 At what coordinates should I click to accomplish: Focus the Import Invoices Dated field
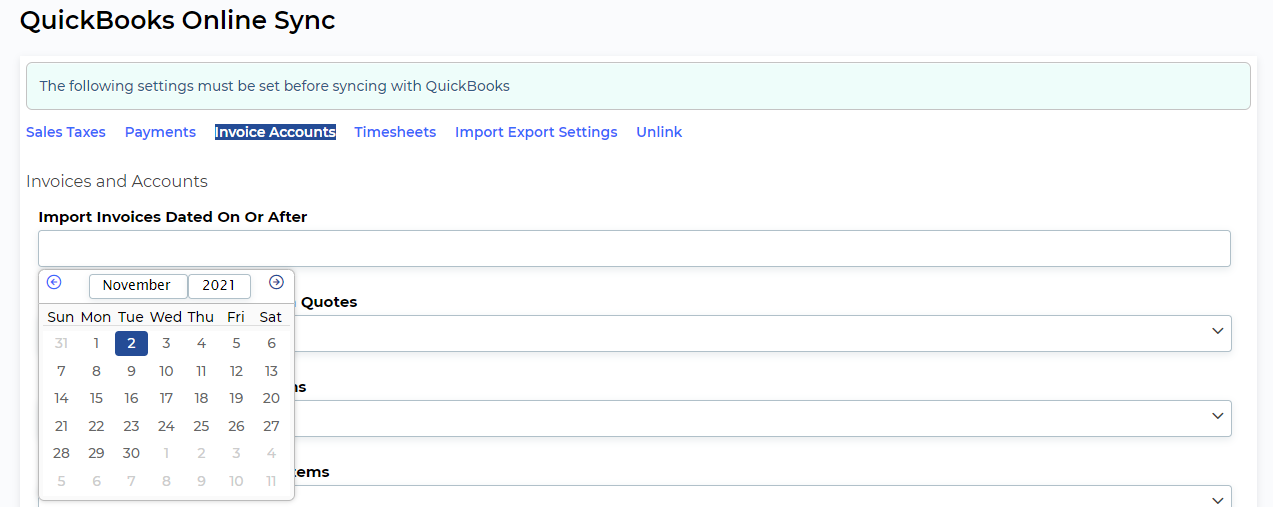coord(634,249)
